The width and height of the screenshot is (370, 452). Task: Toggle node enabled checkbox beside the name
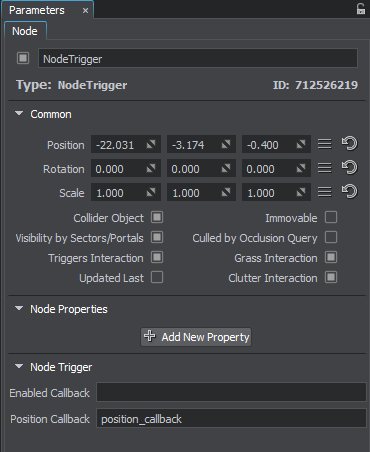click(23, 58)
